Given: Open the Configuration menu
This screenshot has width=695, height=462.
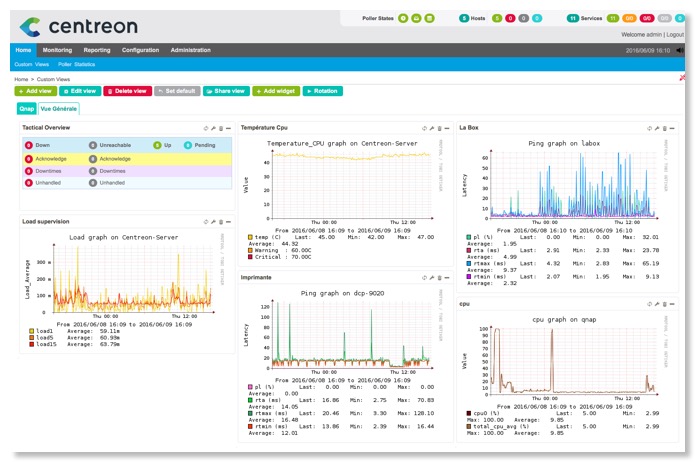Looking at the screenshot, I should point(140,49).
